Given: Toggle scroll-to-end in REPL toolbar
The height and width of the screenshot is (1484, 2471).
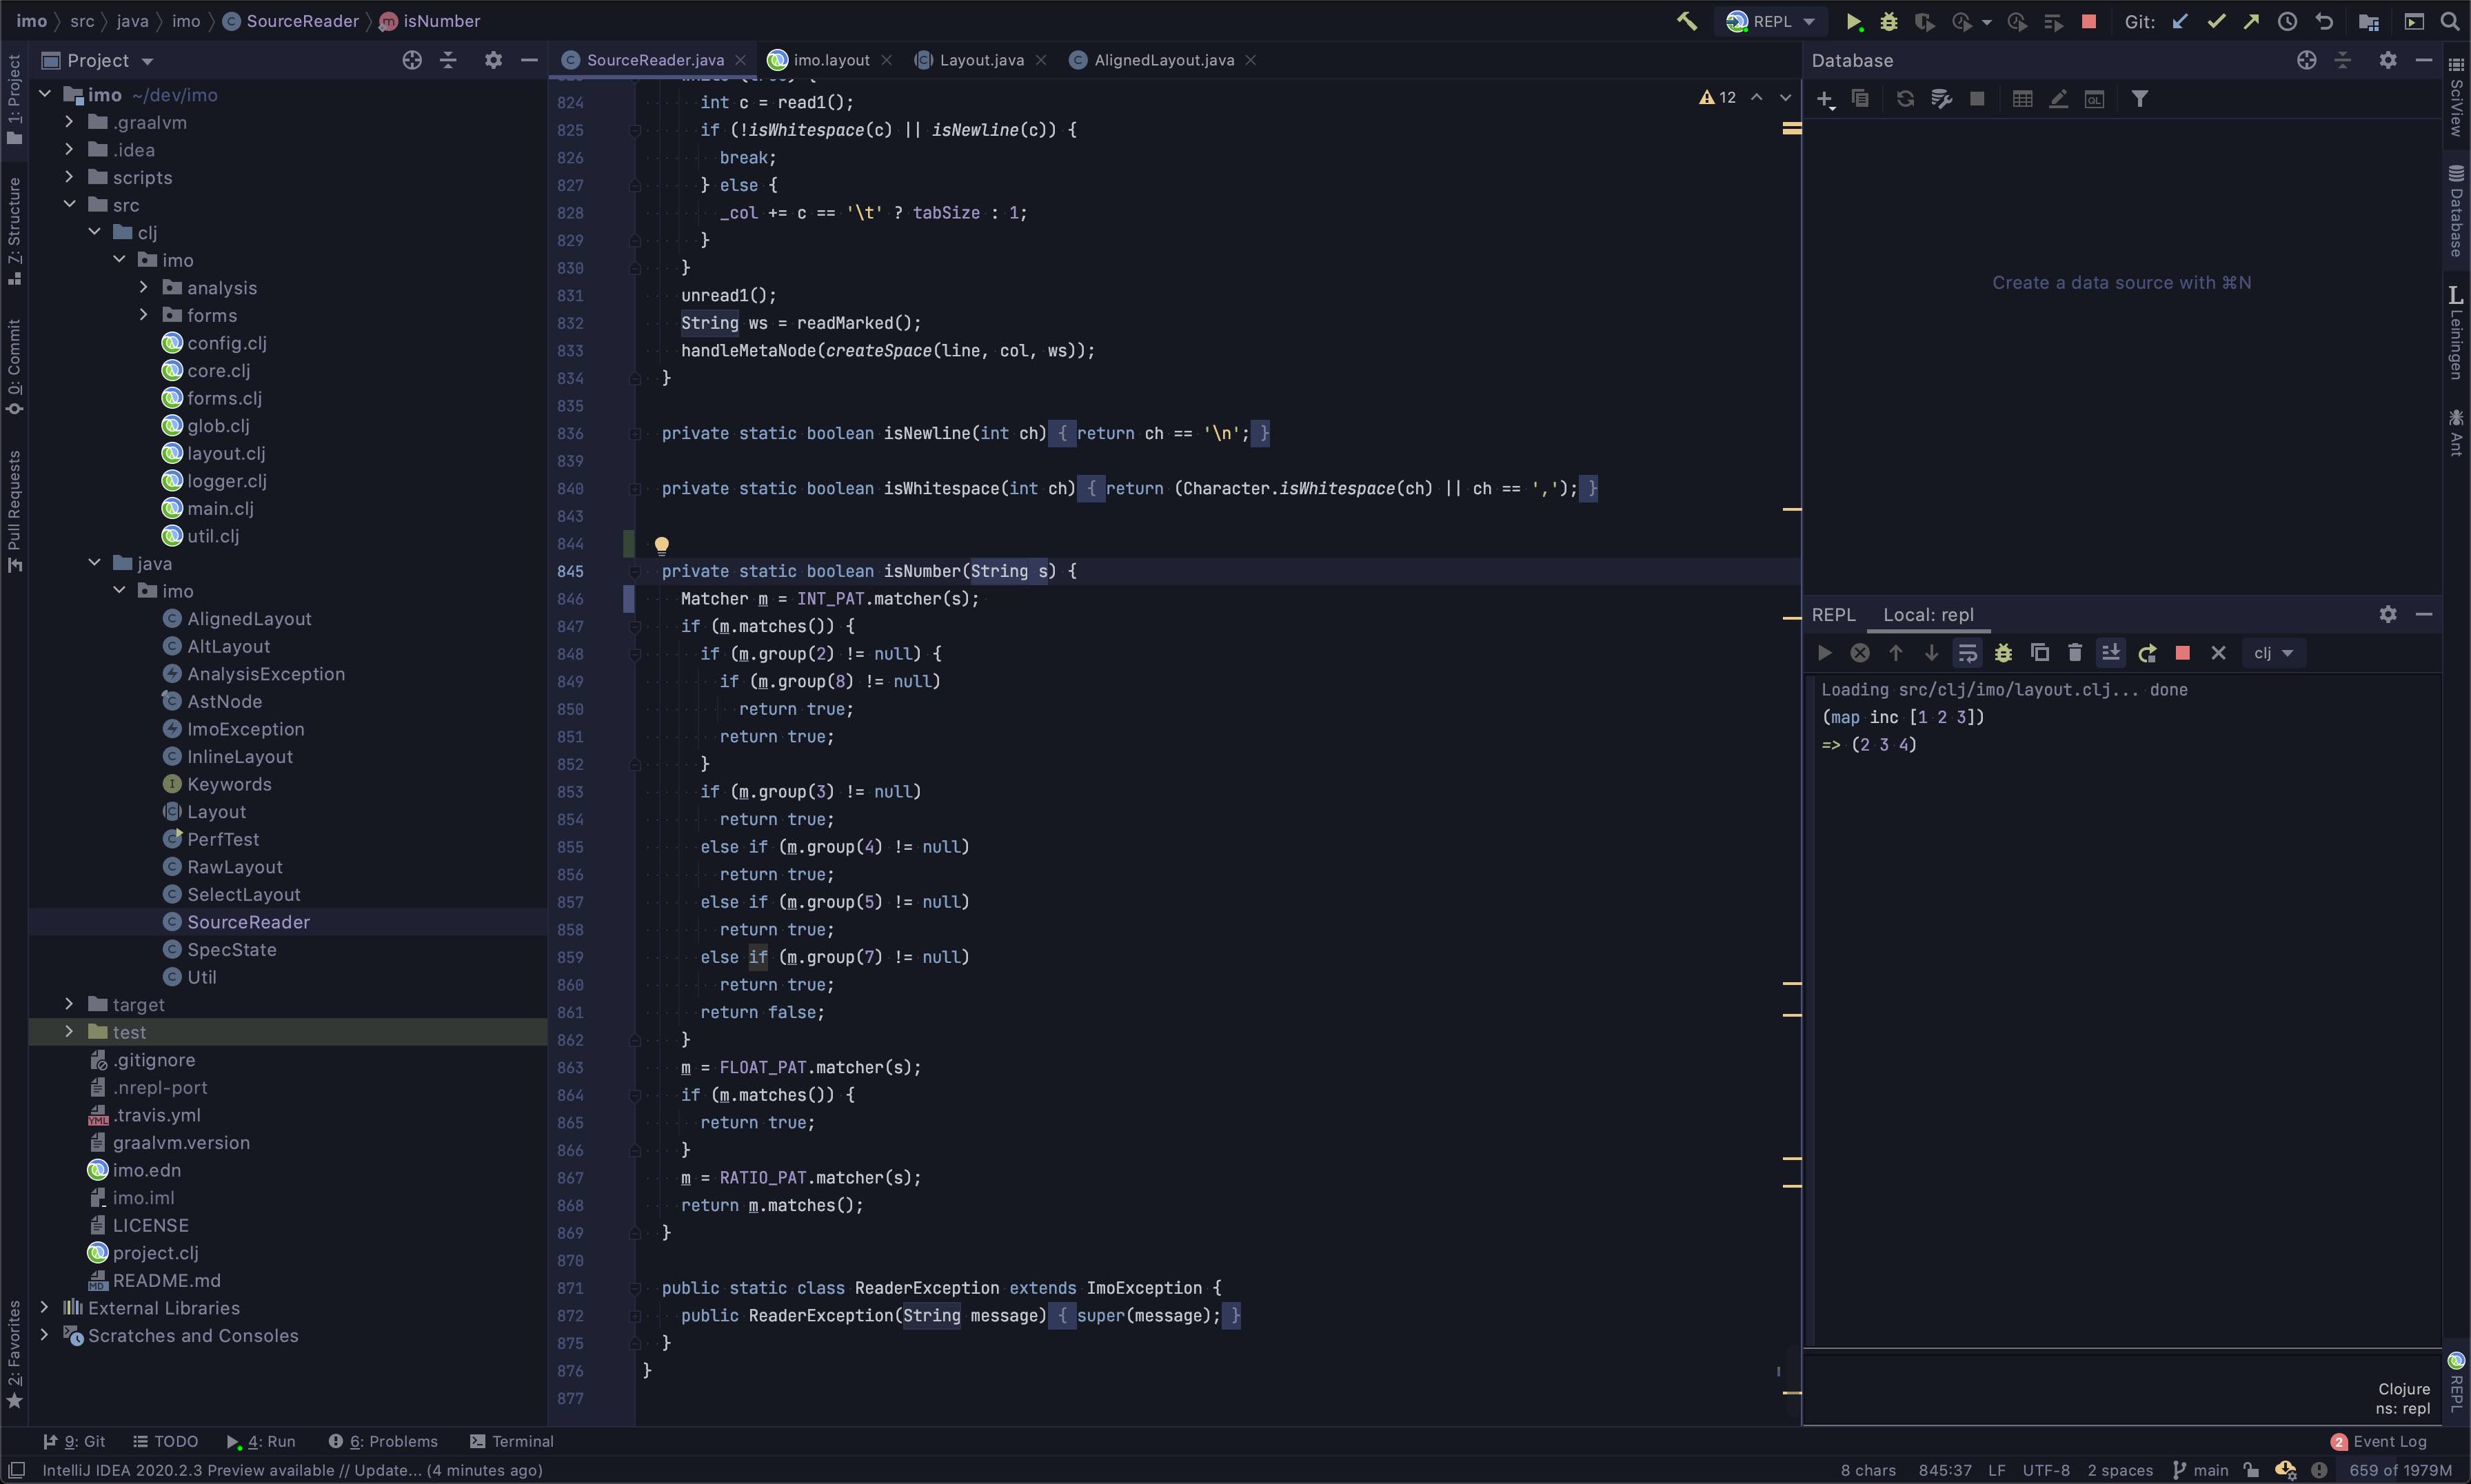Looking at the screenshot, I should (x=2111, y=653).
